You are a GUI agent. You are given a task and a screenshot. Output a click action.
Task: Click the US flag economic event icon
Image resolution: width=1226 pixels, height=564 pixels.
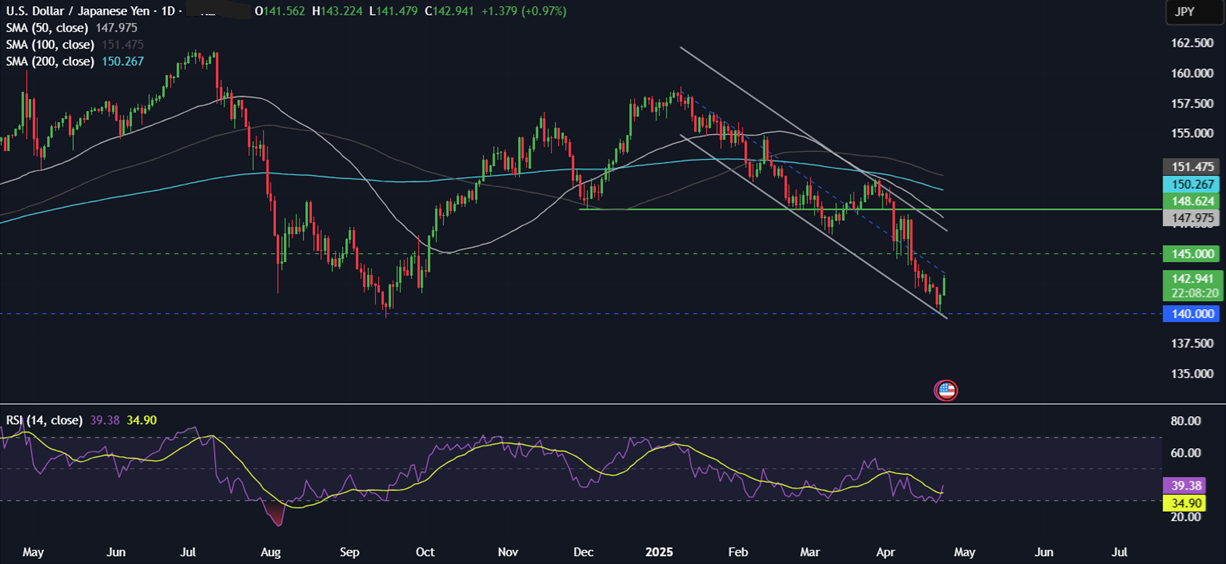click(x=945, y=390)
